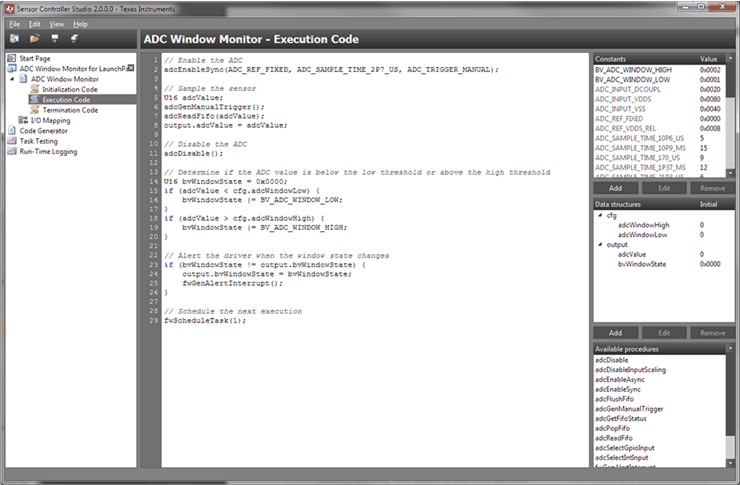Screen dimensions: 740x485
Task: Click the Save Project toolbar icon
Action: coord(55,39)
